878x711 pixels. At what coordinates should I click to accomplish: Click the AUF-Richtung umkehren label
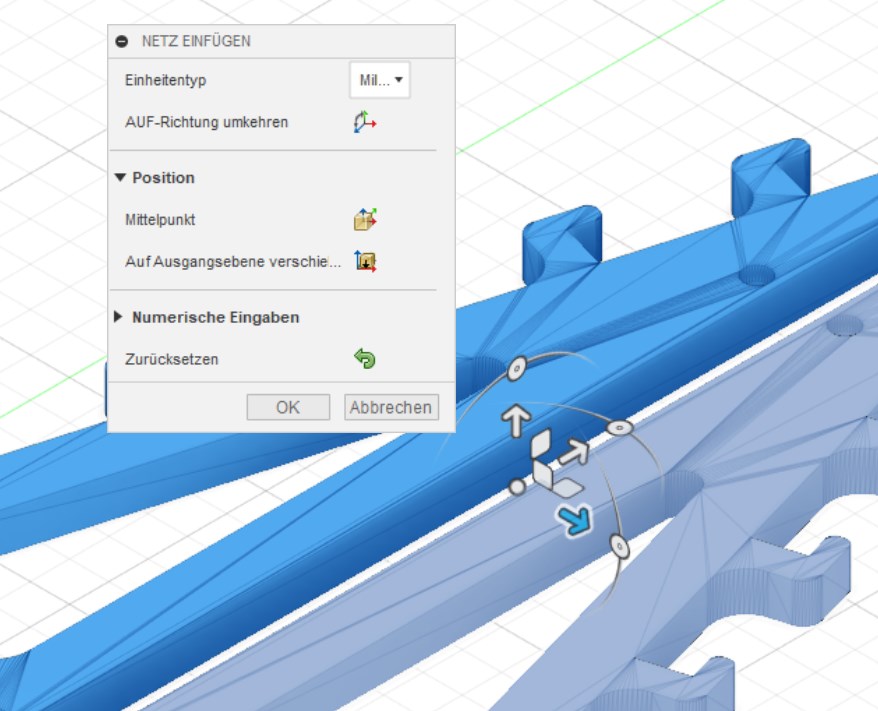[x=207, y=122]
